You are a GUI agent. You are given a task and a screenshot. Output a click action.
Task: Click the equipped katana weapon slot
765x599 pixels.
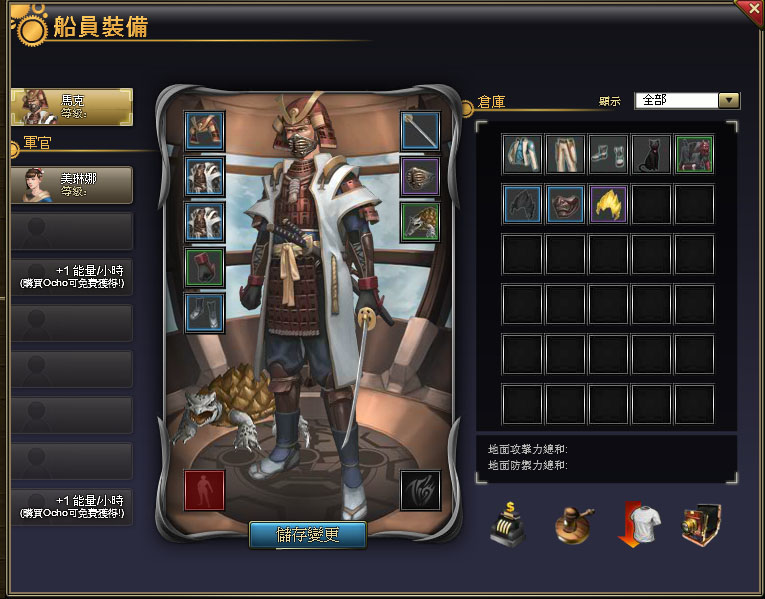(x=420, y=131)
